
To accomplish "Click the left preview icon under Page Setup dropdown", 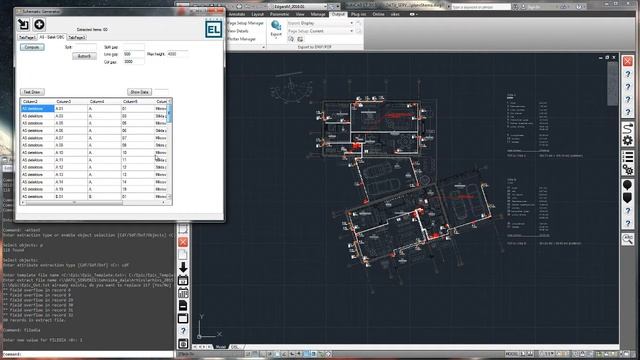I will tap(291, 39).
